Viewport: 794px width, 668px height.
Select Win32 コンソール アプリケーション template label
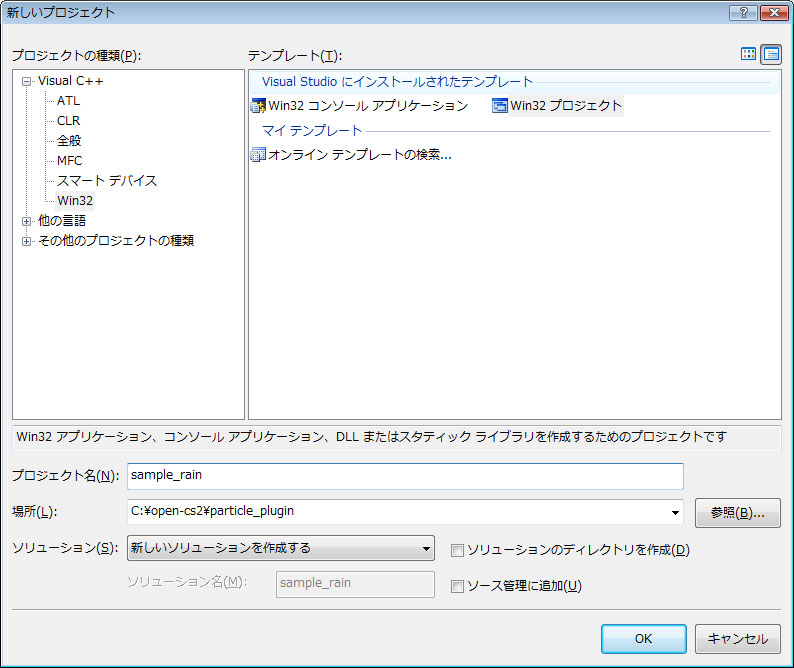click(368, 106)
